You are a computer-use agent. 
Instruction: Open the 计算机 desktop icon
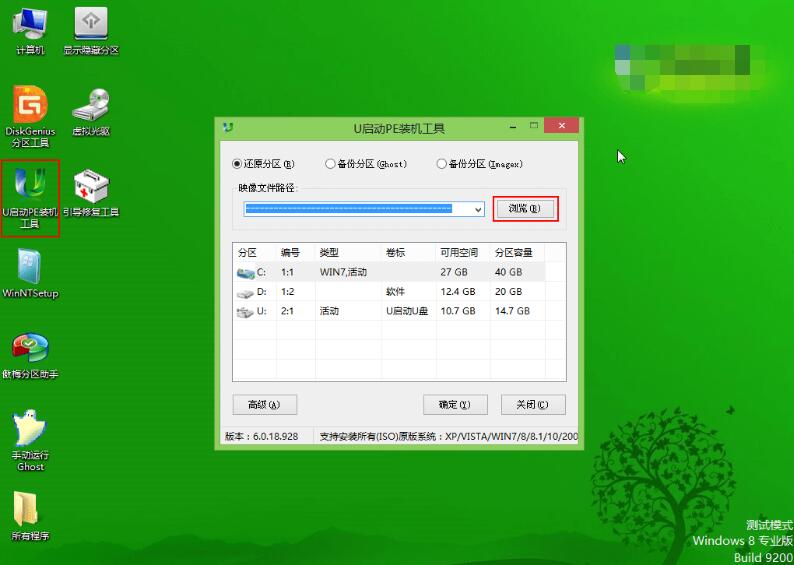tap(30, 31)
